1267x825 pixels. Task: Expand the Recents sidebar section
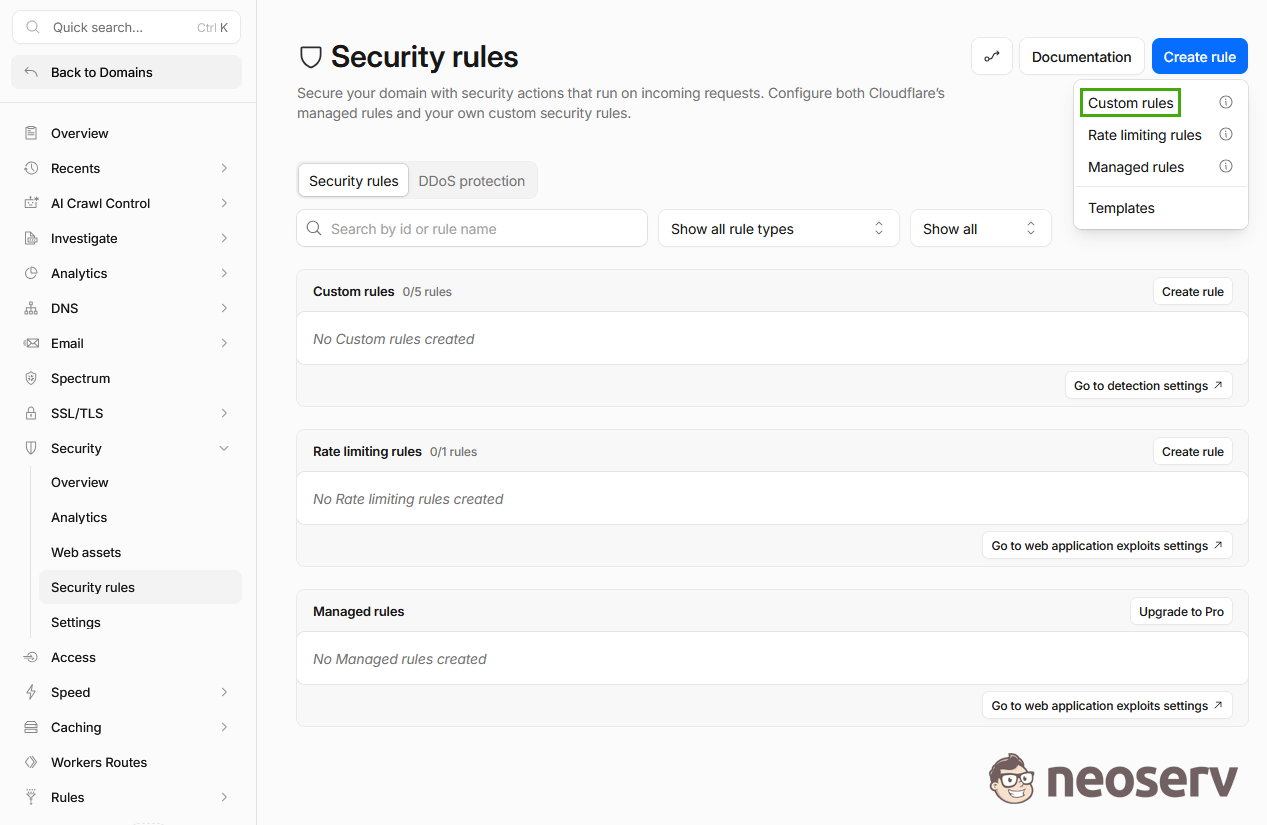(224, 168)
